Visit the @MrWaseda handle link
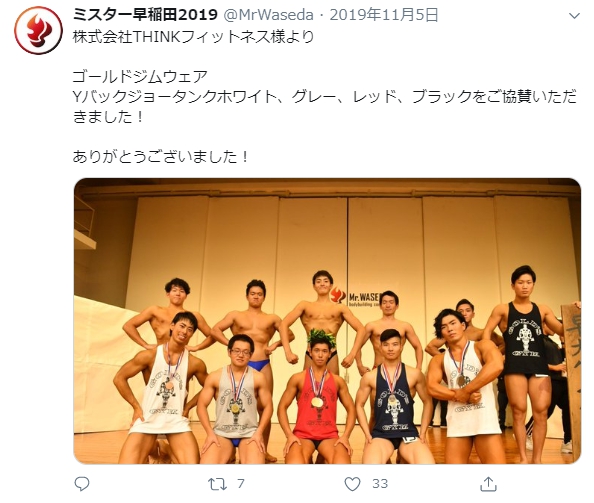594x503 pixels. pyautogui.click(x=269, y=15)
